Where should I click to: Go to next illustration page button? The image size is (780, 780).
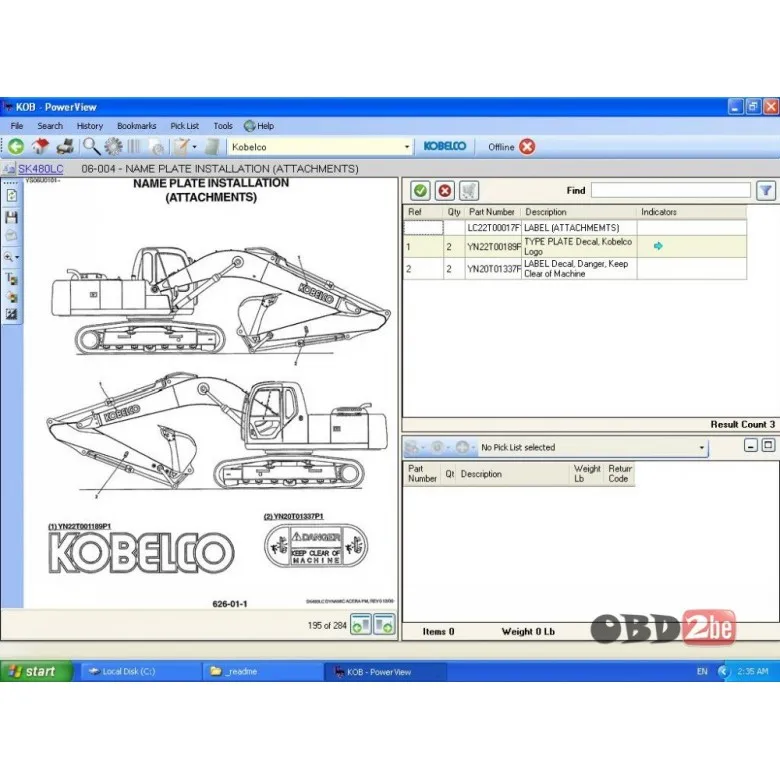[385, 624]
